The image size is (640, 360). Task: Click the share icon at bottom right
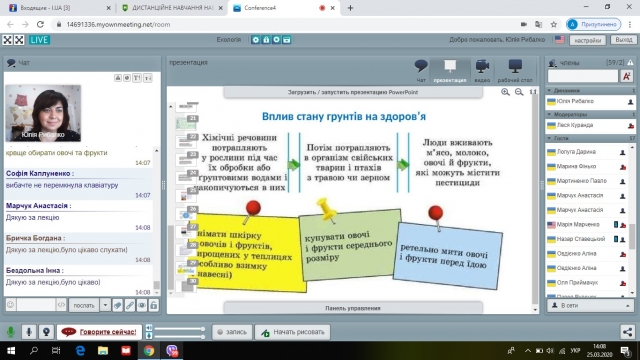tap(627, 332)
